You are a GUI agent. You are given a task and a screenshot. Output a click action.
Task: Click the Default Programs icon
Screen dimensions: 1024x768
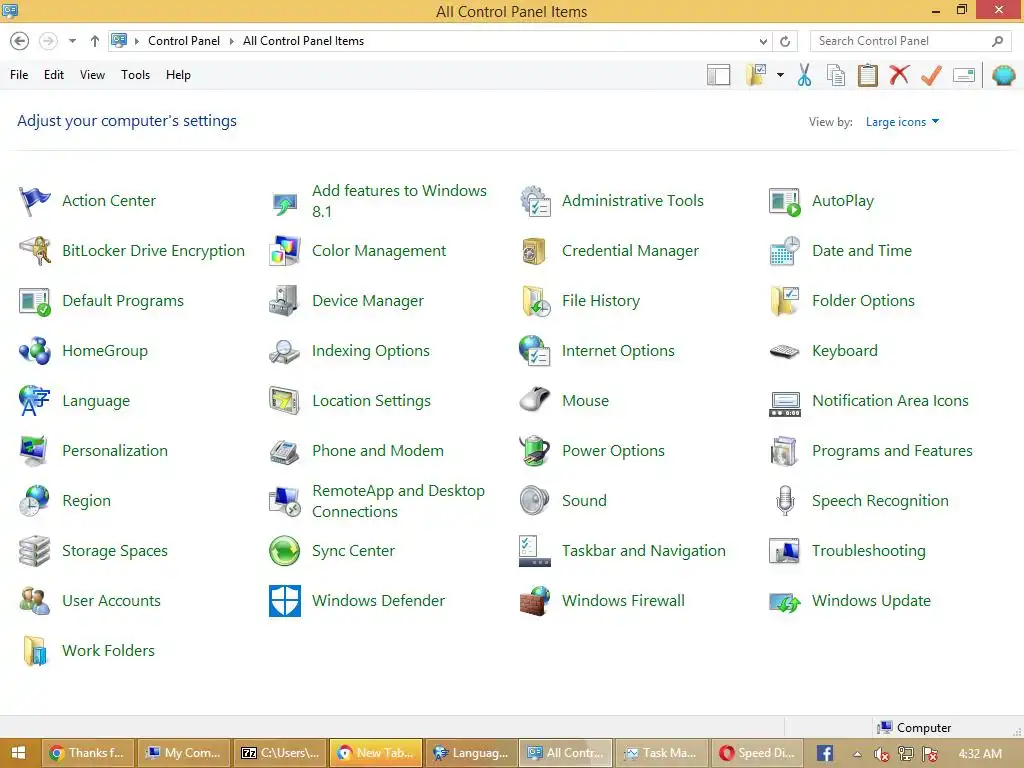click(x=35, y=301)
